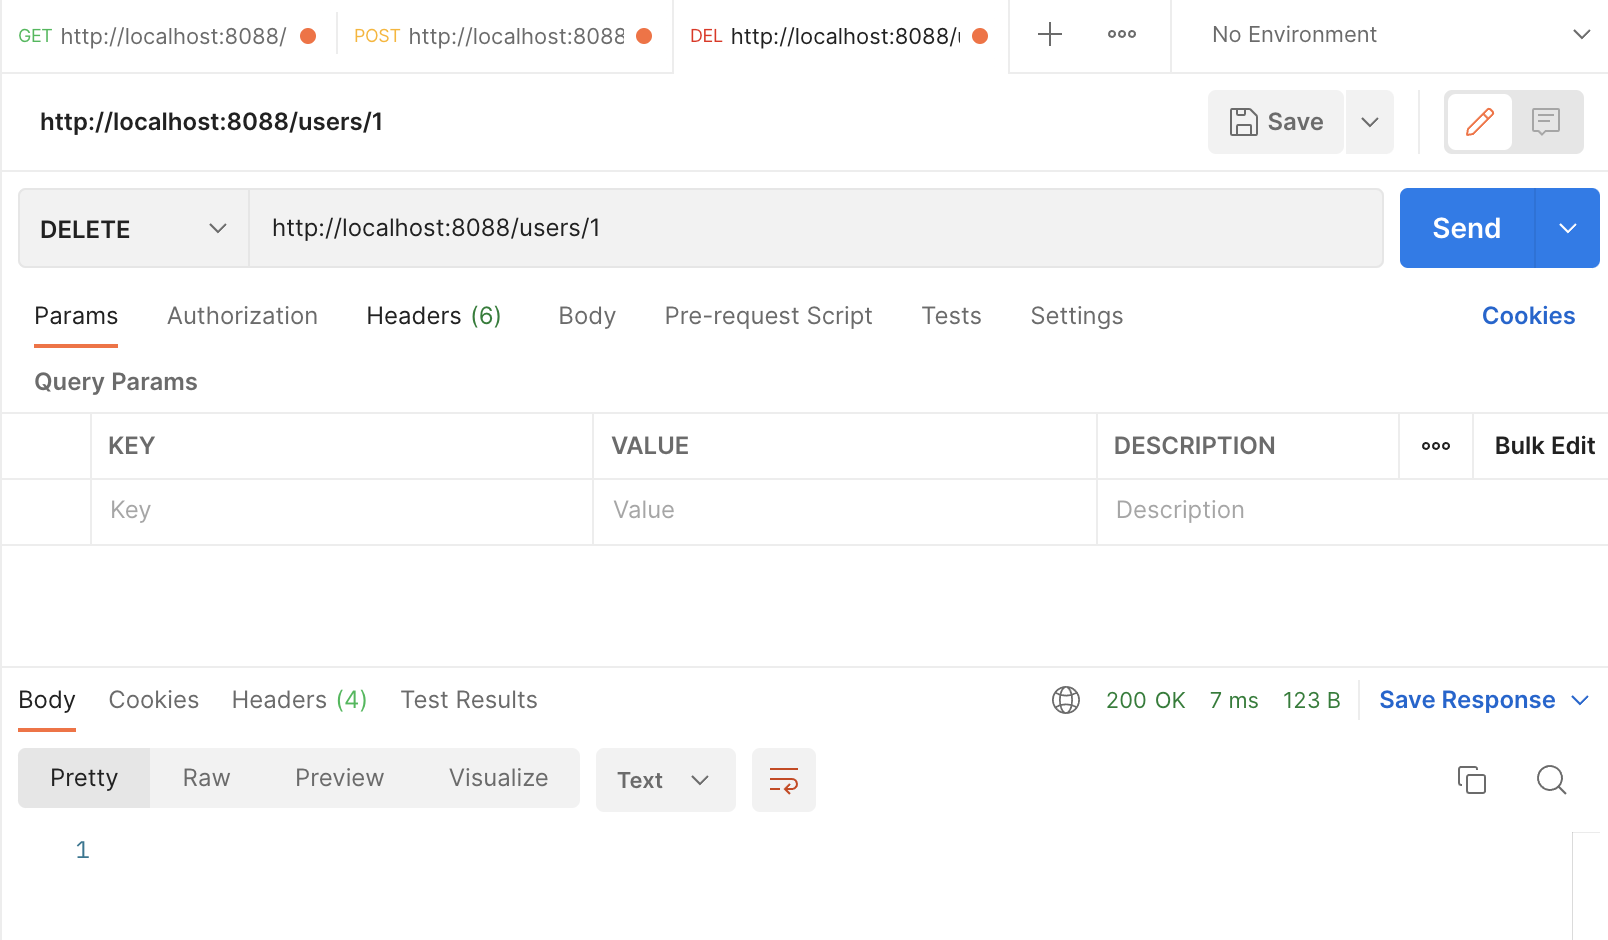Screen dimensions: 1608x940
Task: Open the comments speech bubble icon
Action: tap(1546, 122)
